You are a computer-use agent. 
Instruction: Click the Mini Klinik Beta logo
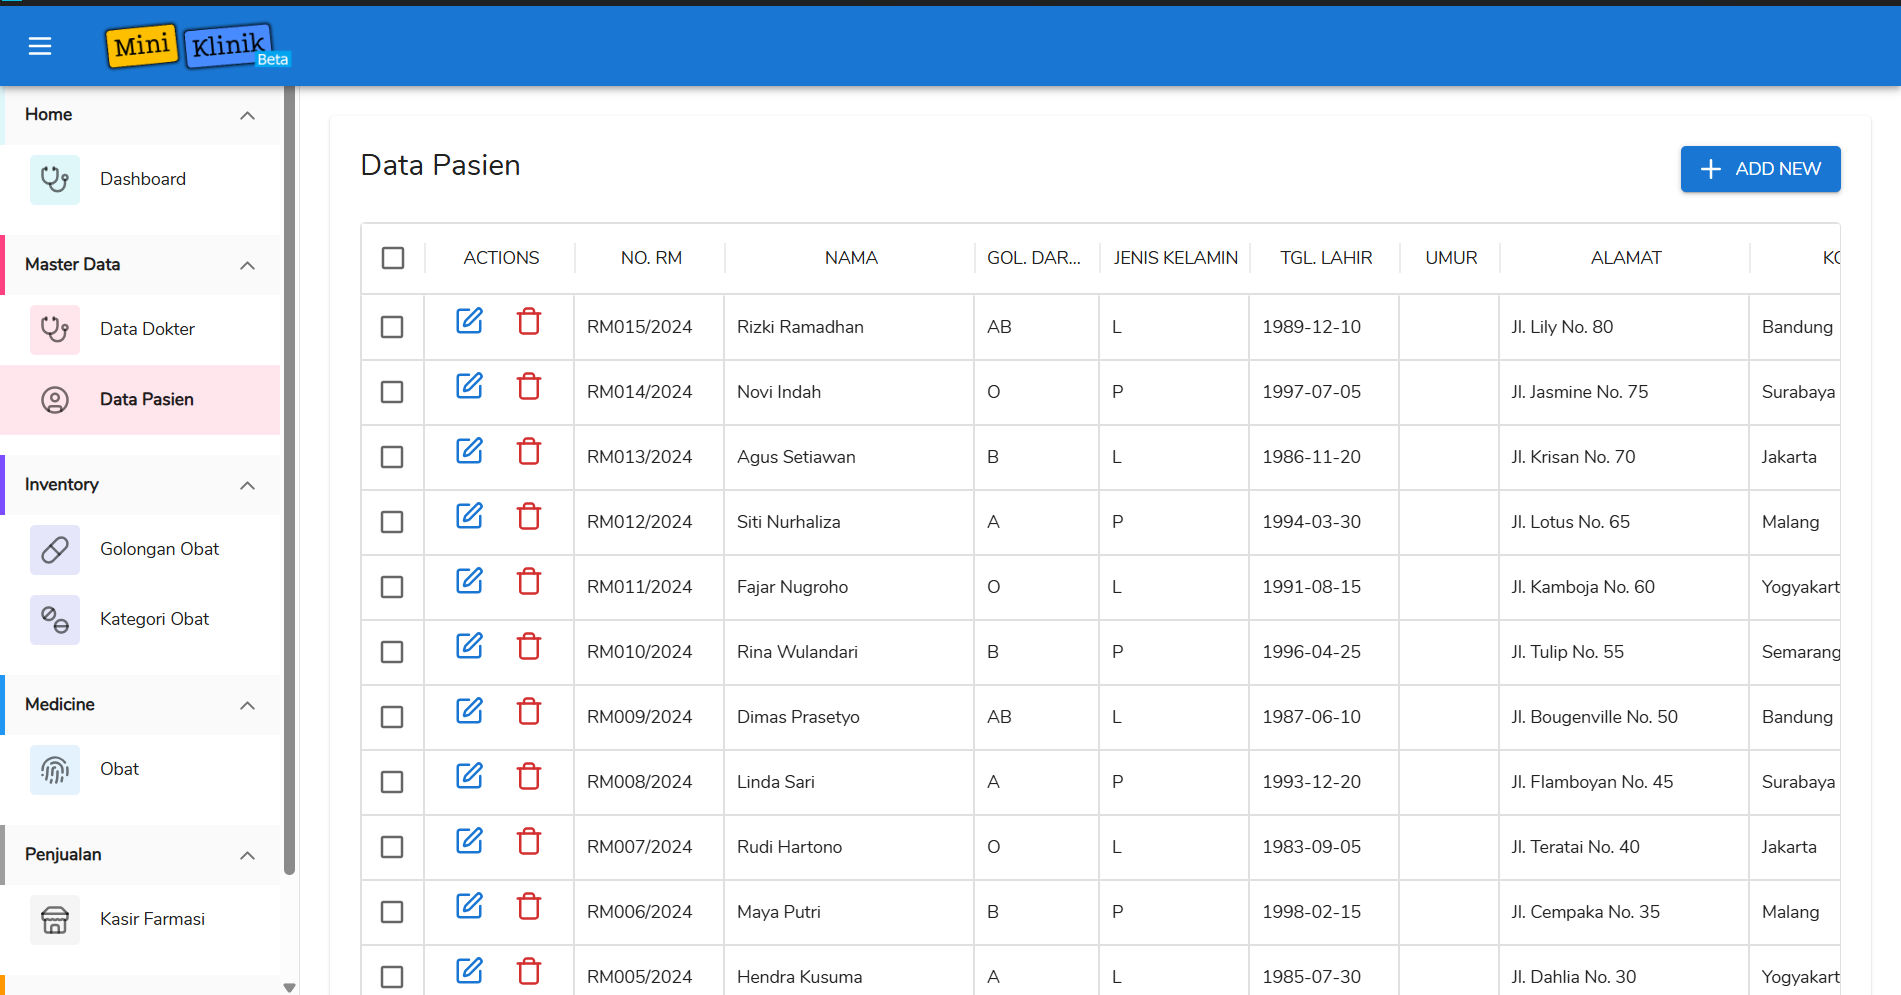coord(197,46)
